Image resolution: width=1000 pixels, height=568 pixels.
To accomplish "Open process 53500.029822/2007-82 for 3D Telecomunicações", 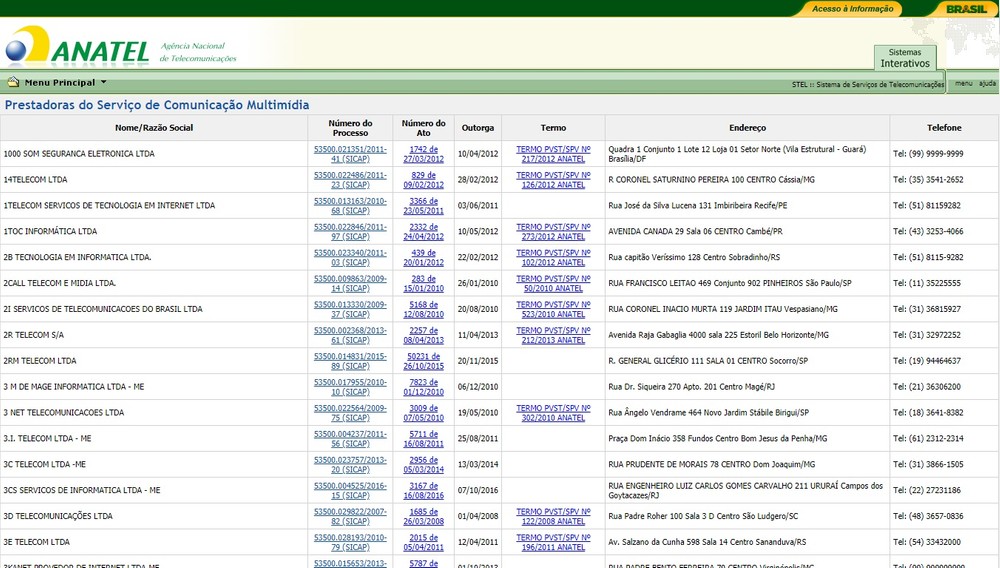I will tap(350, 516).
